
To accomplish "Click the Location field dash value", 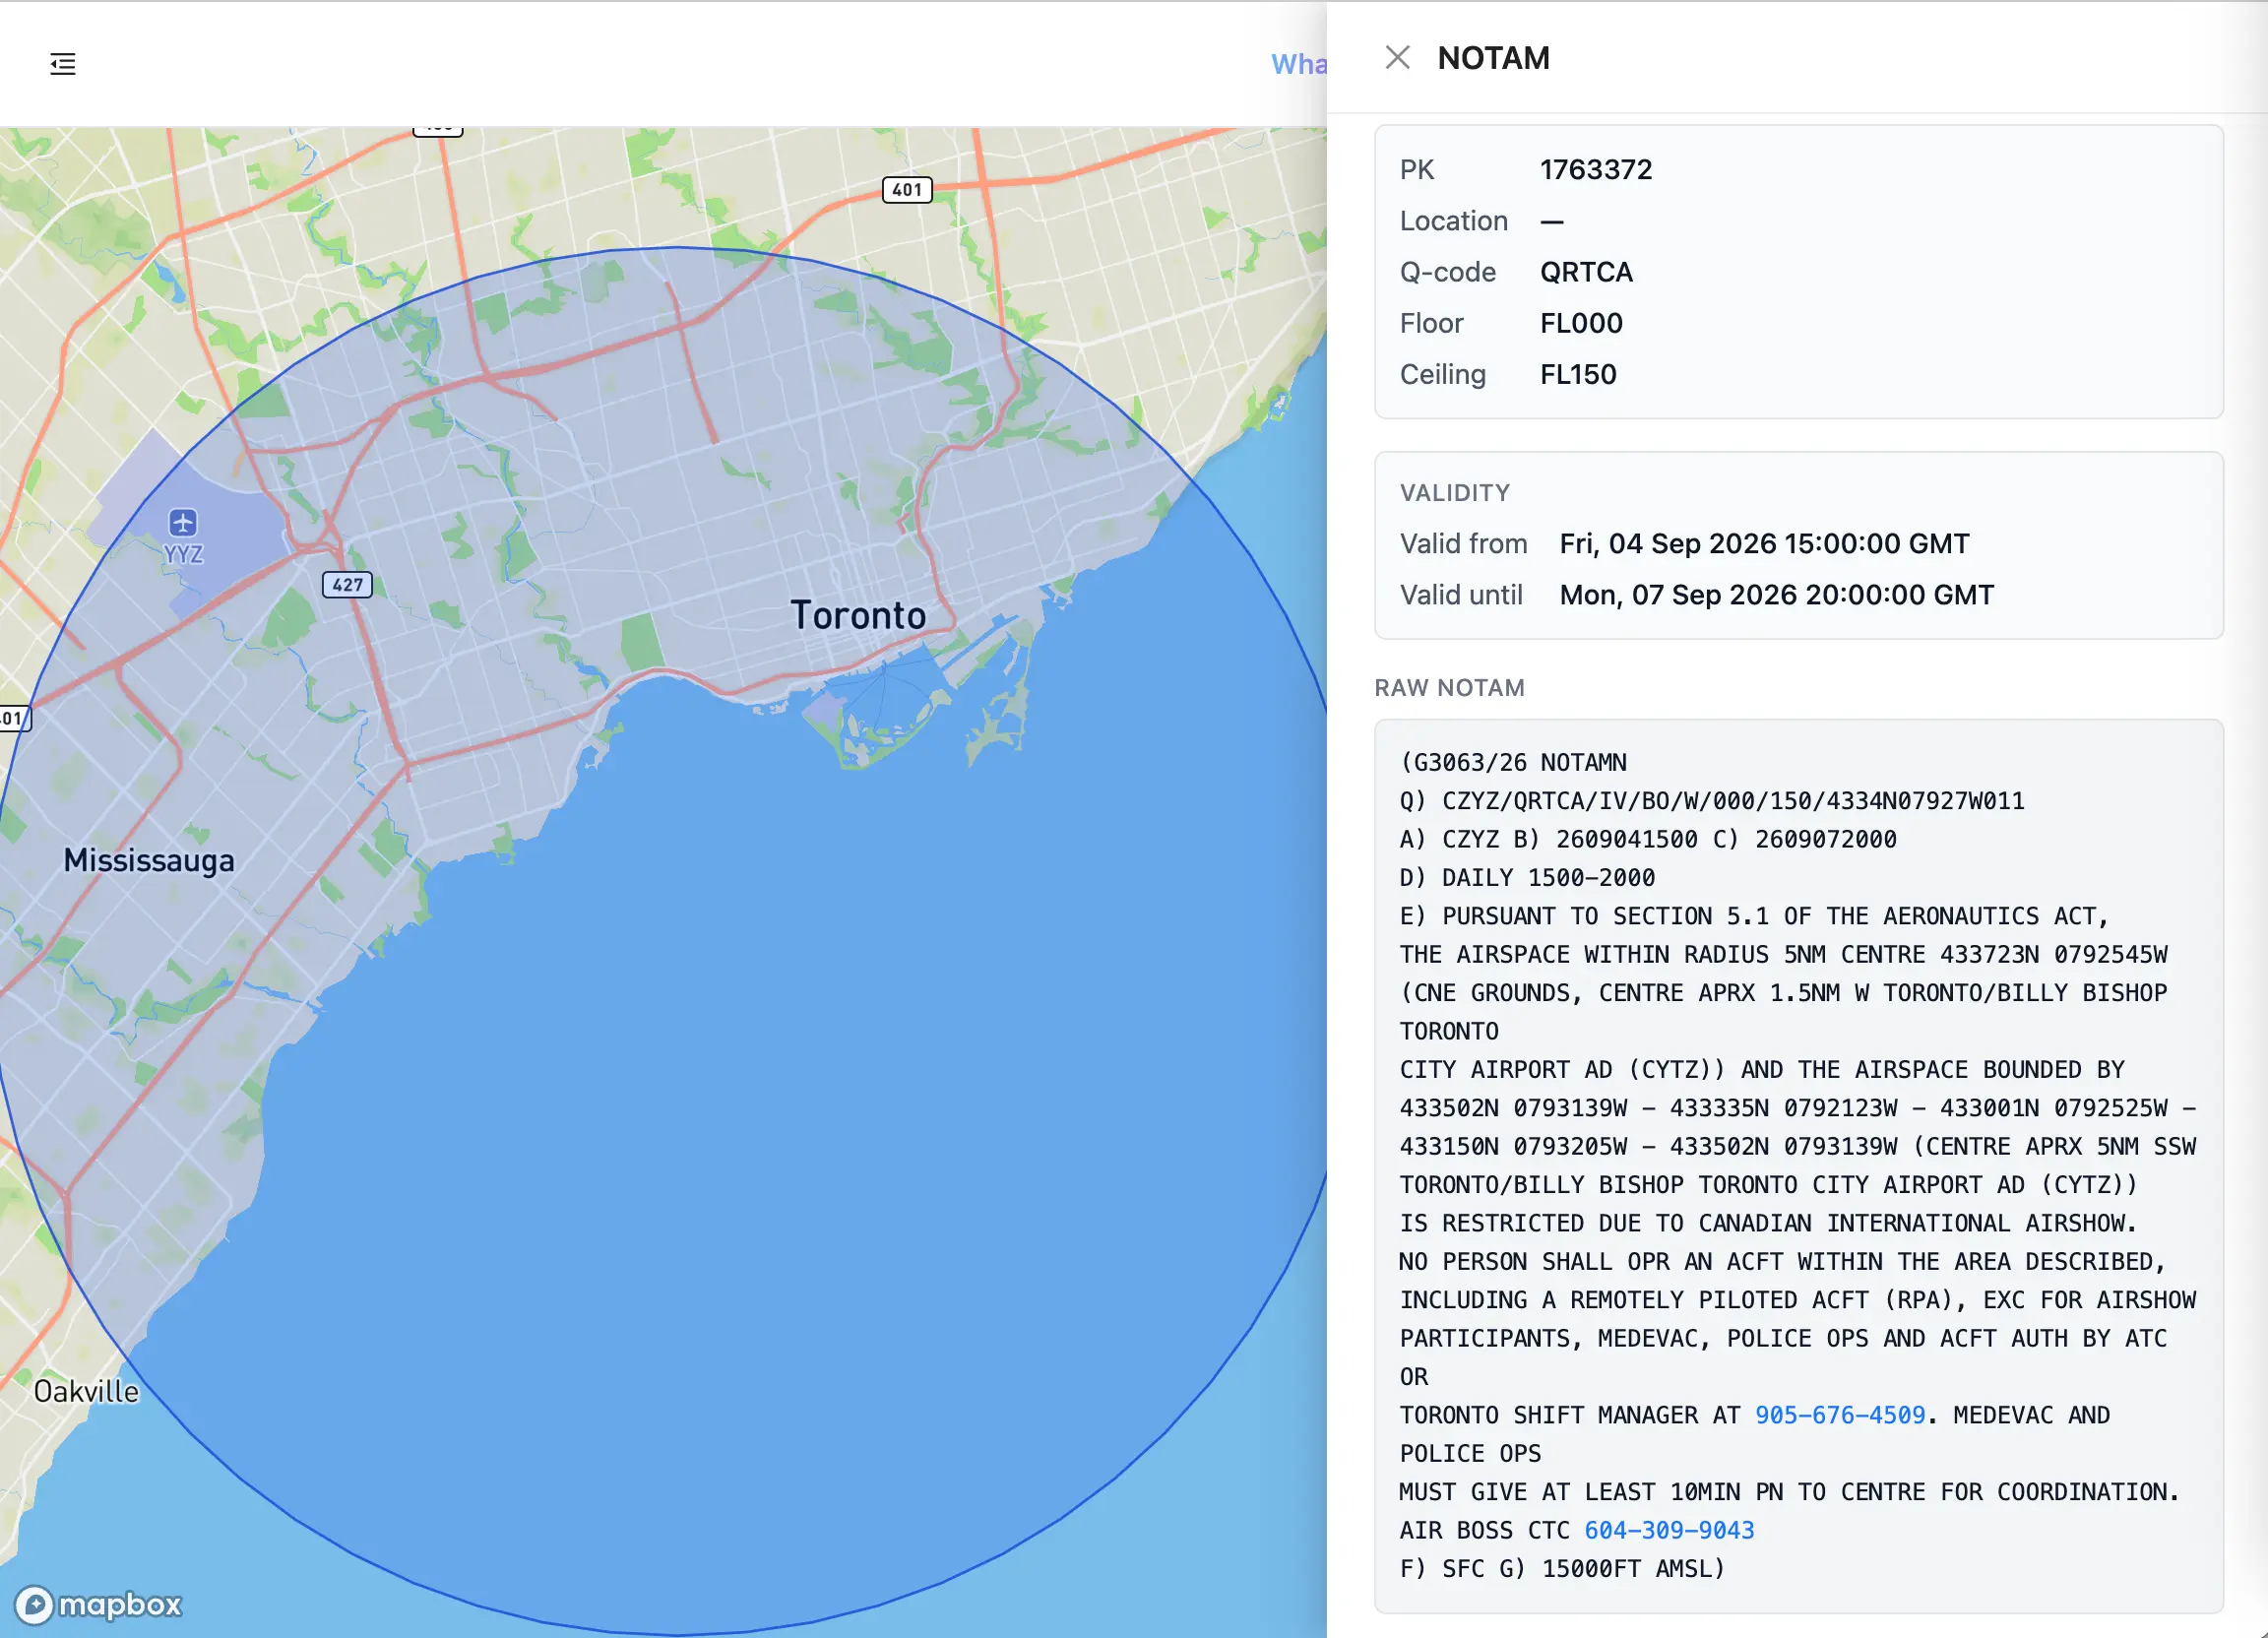I will coord(1551,221).
